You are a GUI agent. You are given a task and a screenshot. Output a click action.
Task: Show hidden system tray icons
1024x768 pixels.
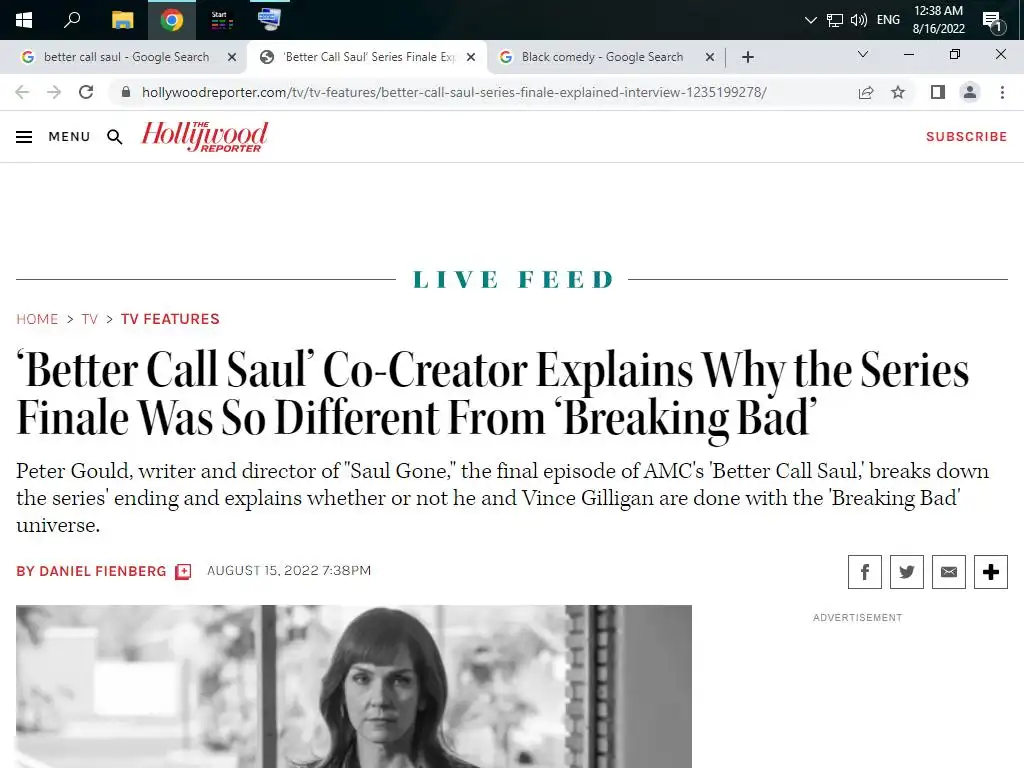point(810,20)
